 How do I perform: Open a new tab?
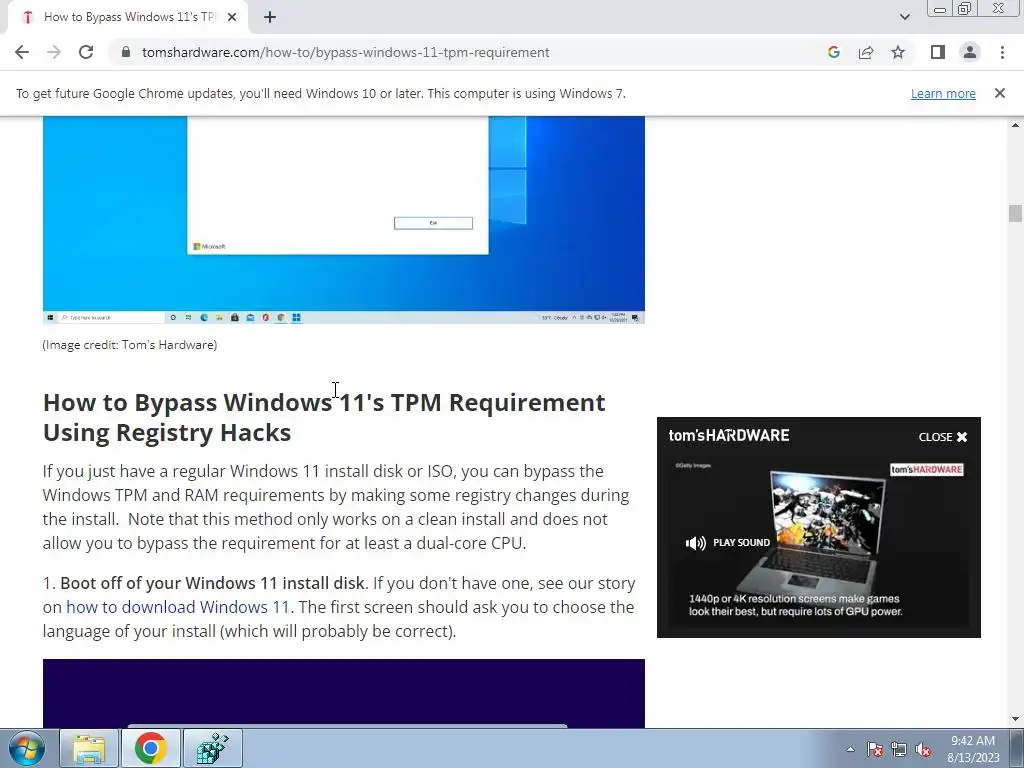270,17
